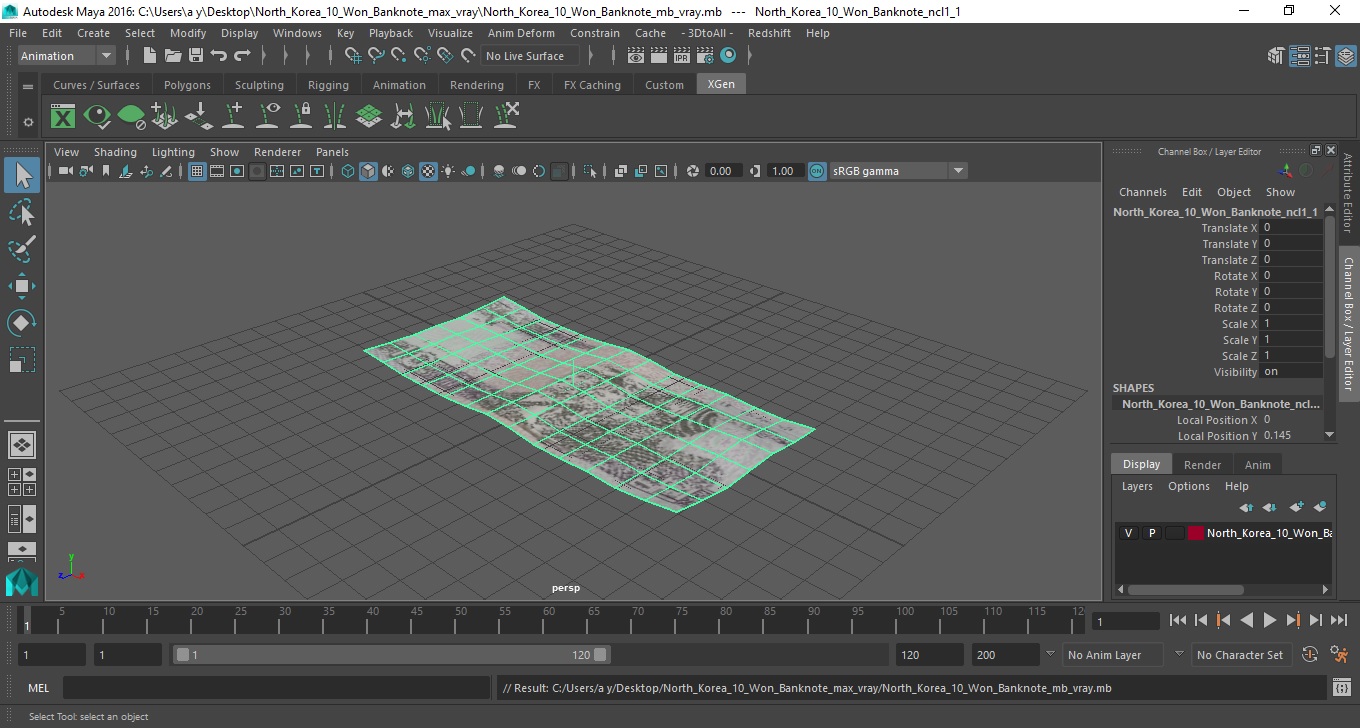
Task: Activate the Move tool in toolbox
Action: [22, 286]
